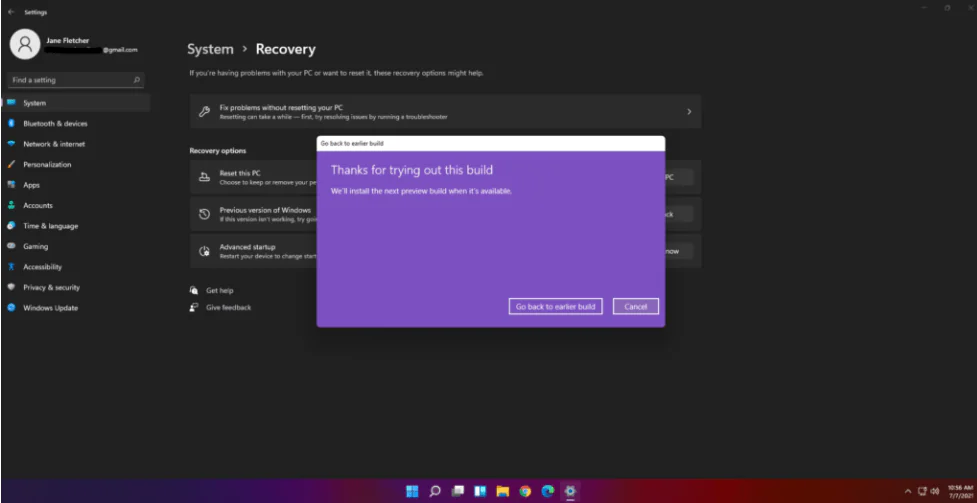The image size is (977, 503).
Task: Open Personalization from the sidebar
Action: click(47, 164)
